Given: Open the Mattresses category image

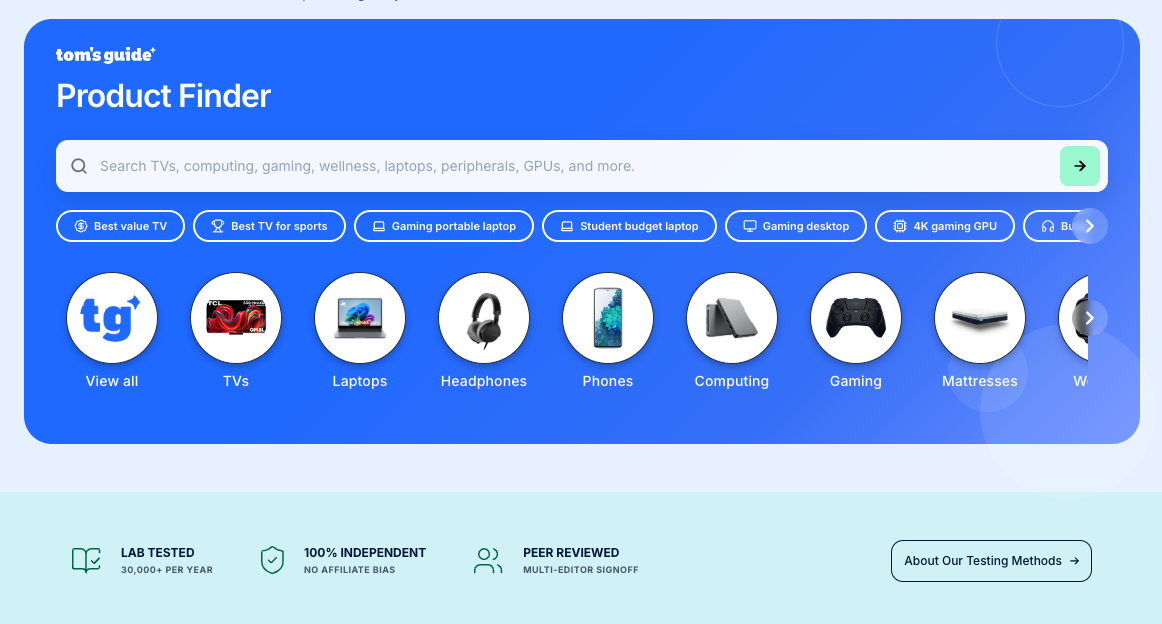Looking at the screenshot, I should (x=980, y=318).
